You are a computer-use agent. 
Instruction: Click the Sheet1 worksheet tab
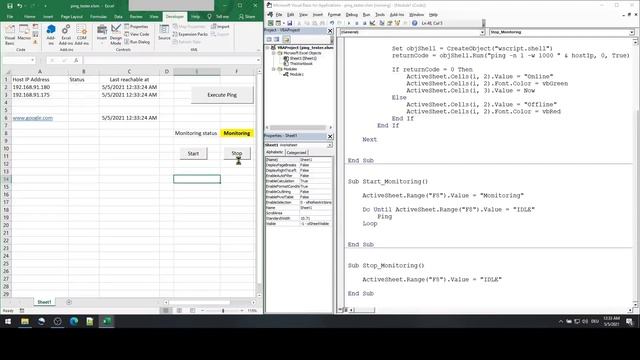pyautogui.click(x=44, y=302)
